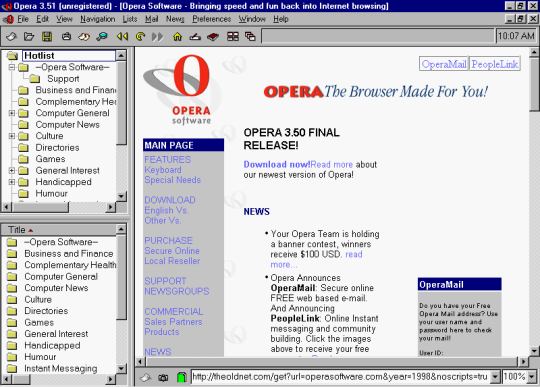
Task: Open the Lists menu
Action: [130, 19]
